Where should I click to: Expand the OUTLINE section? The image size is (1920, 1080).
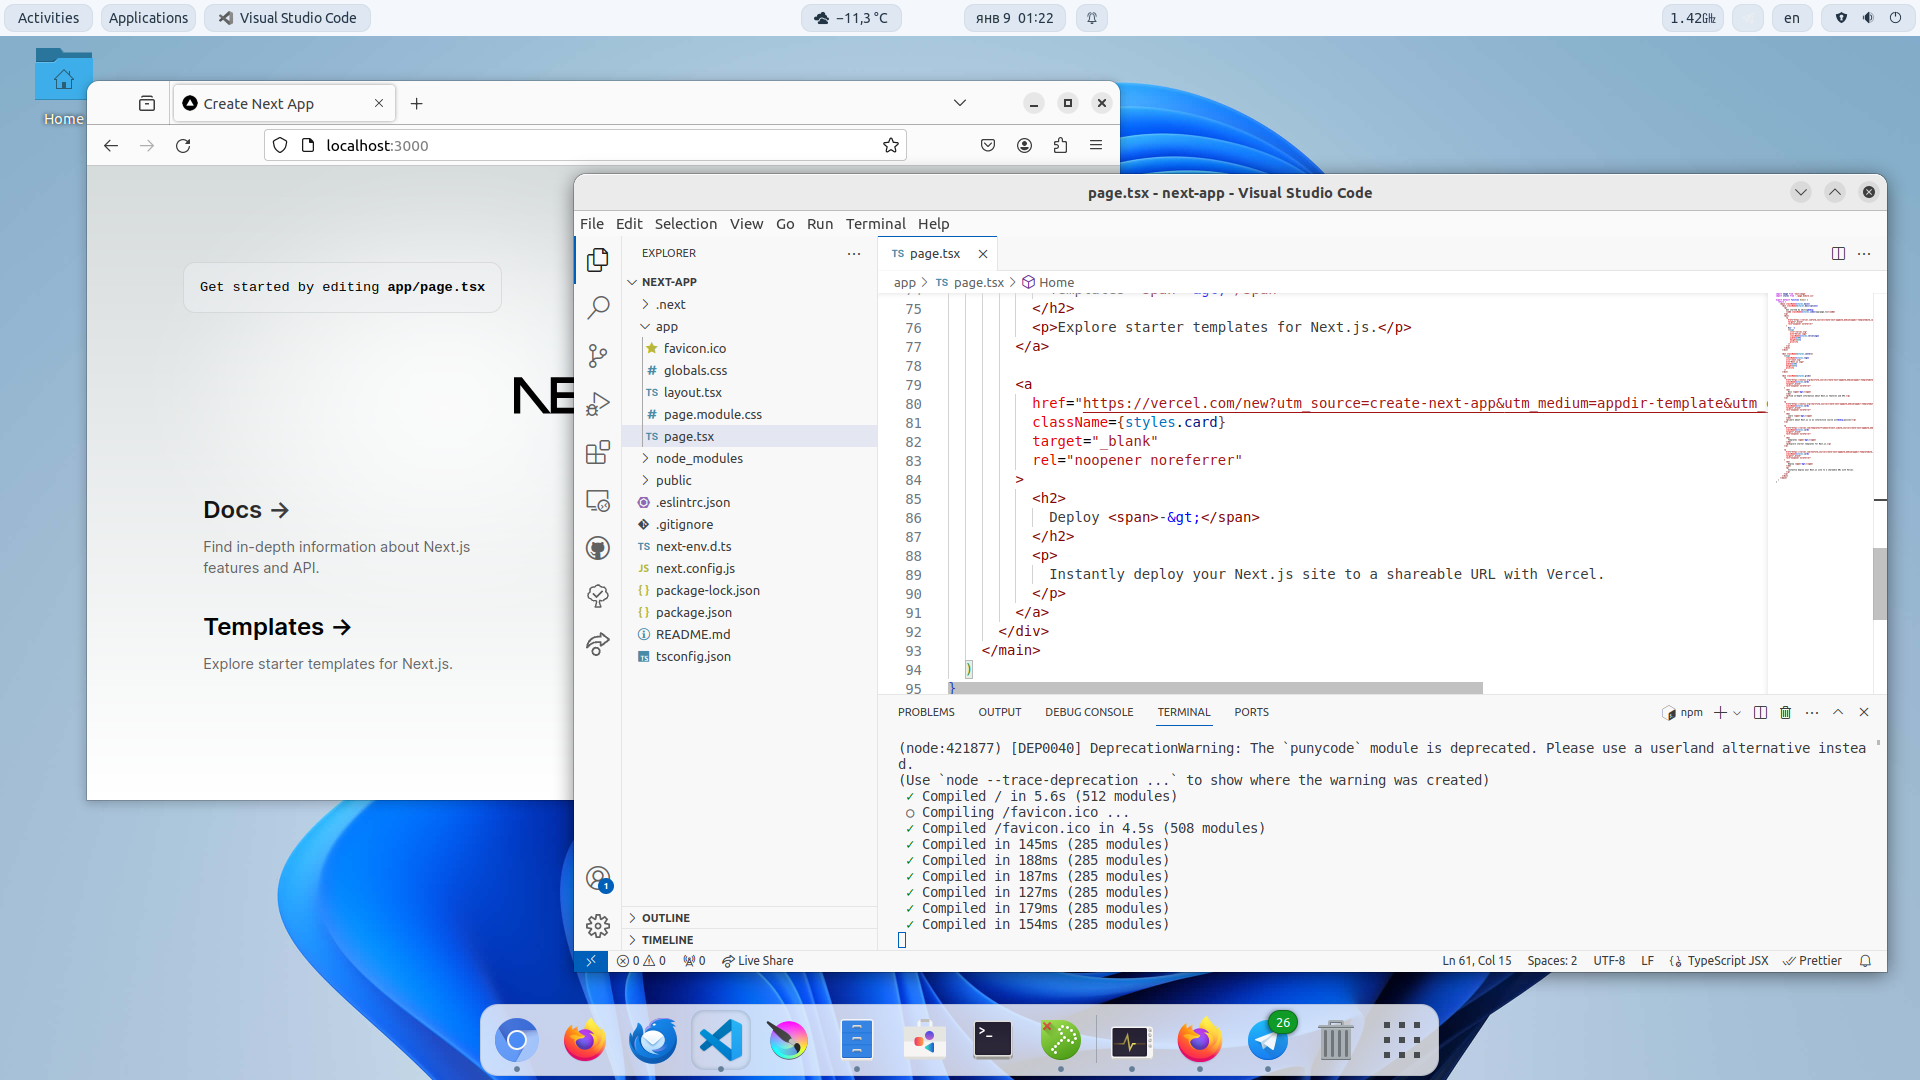[x=750, y=918]
